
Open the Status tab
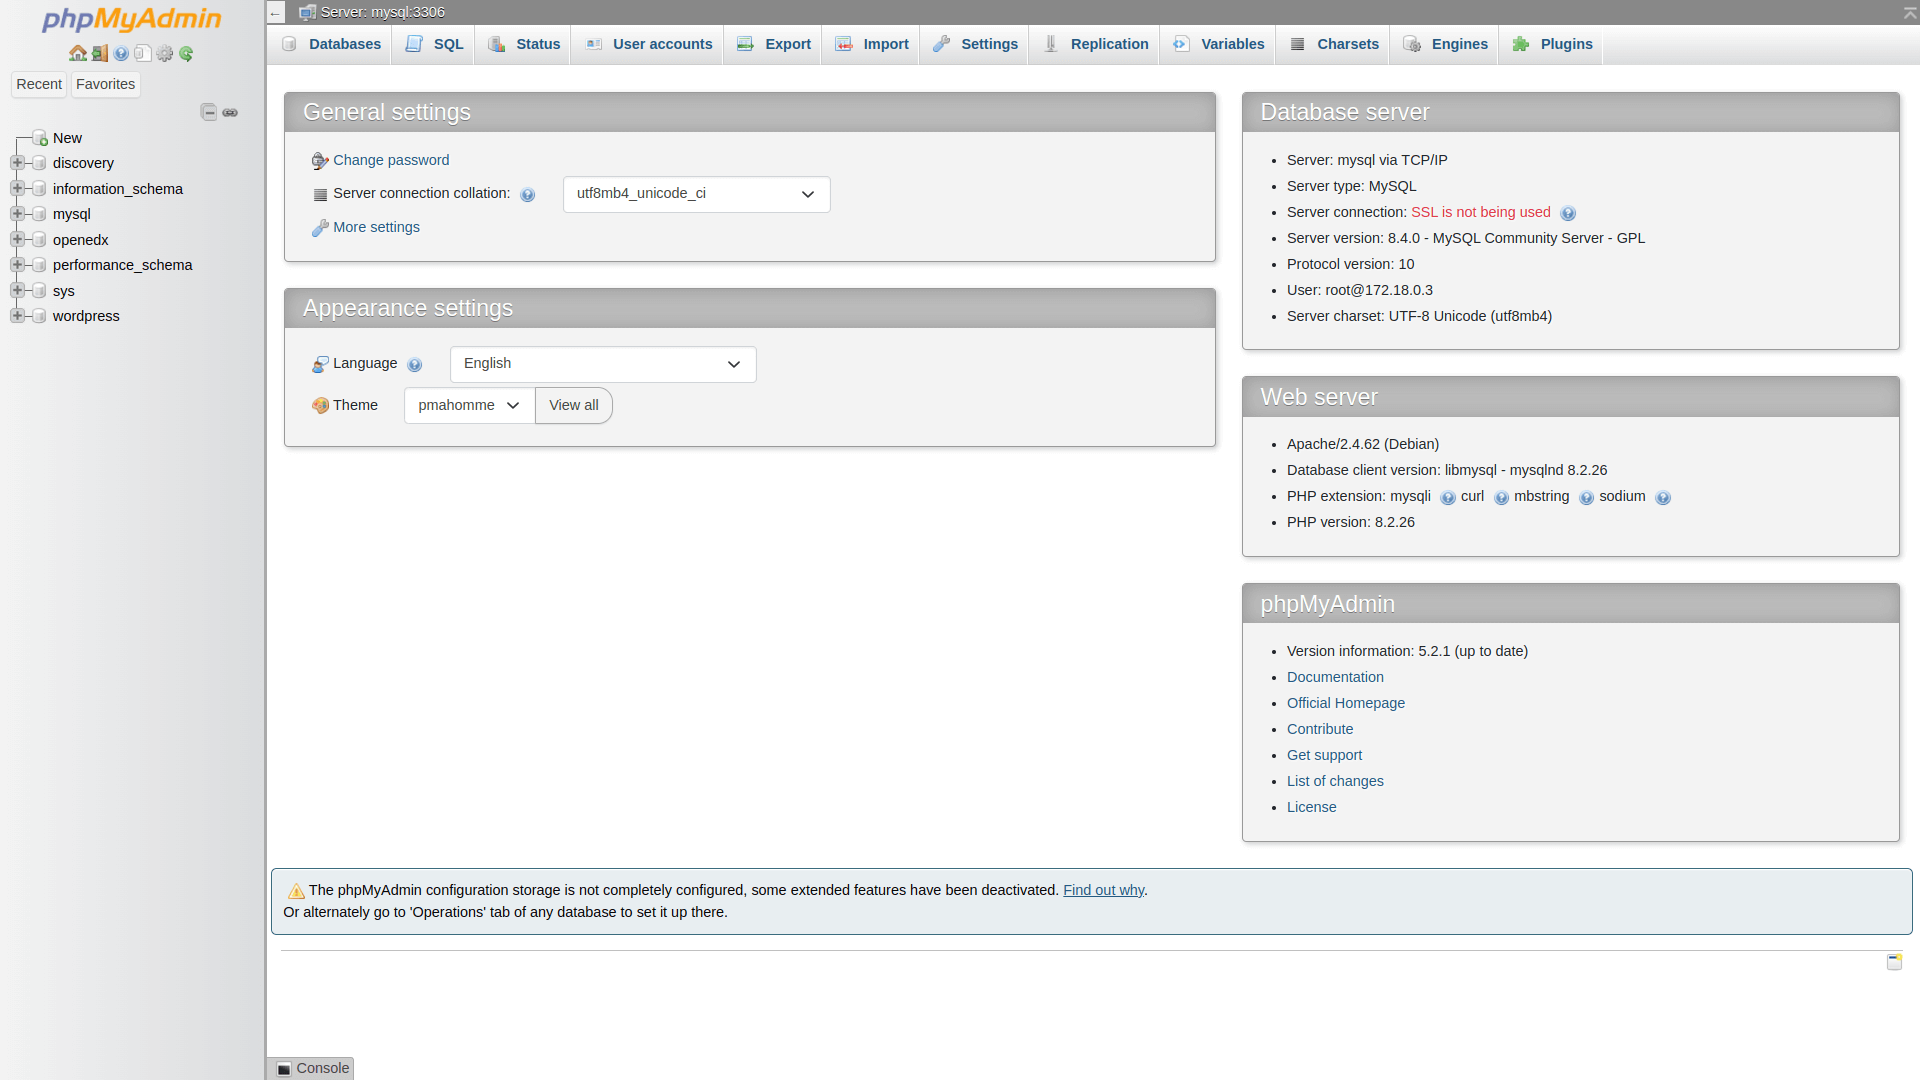click(x=524, y=44)
